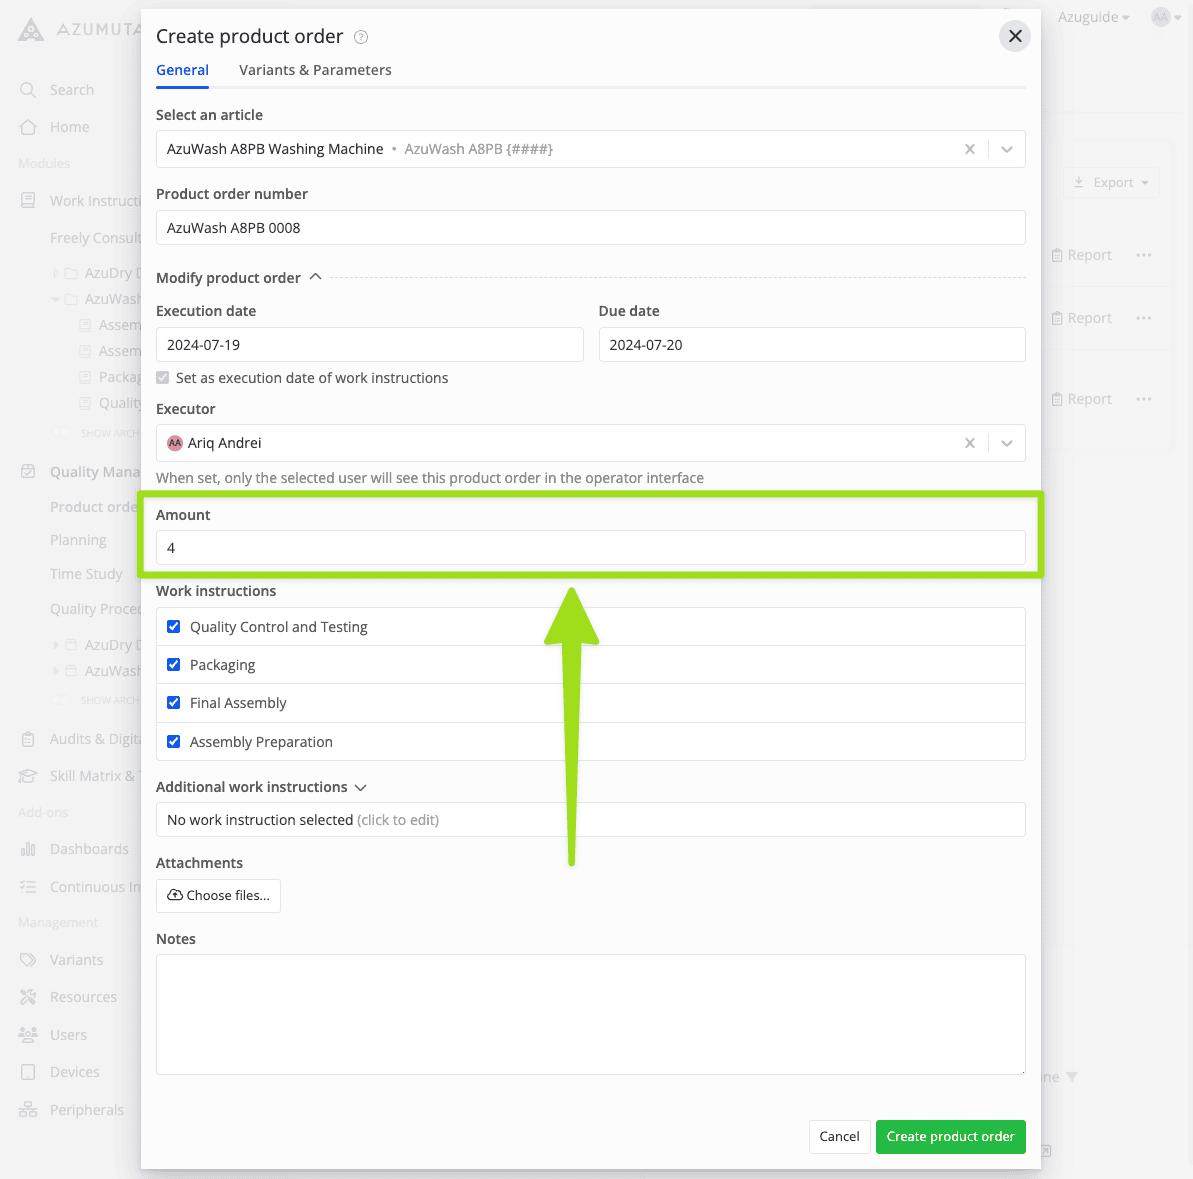The image size is (1193, 1179).
Task: Open Resources via its sidebar icon
Action: (28, 997)
